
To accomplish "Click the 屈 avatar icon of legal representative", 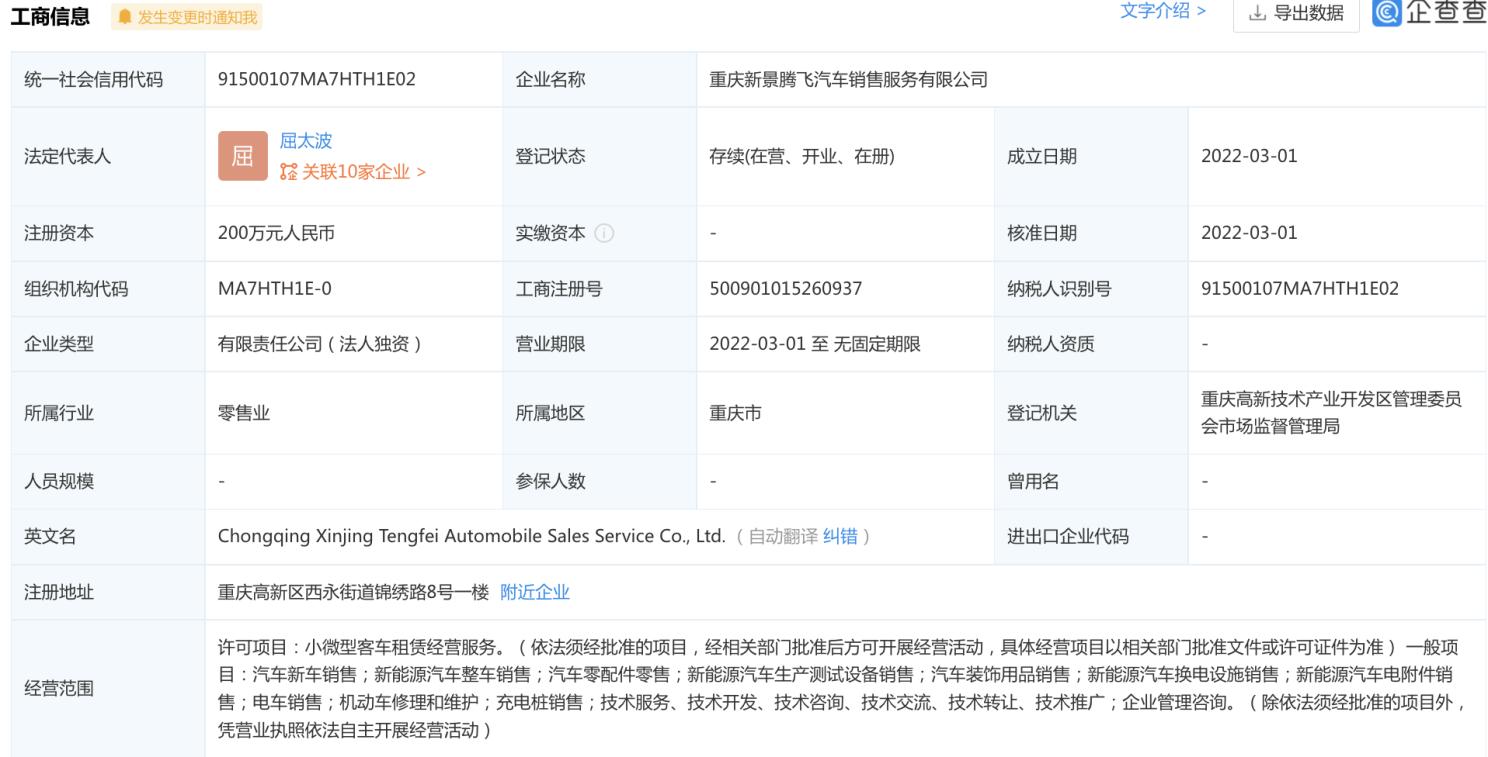I will [x=243, y=156].
